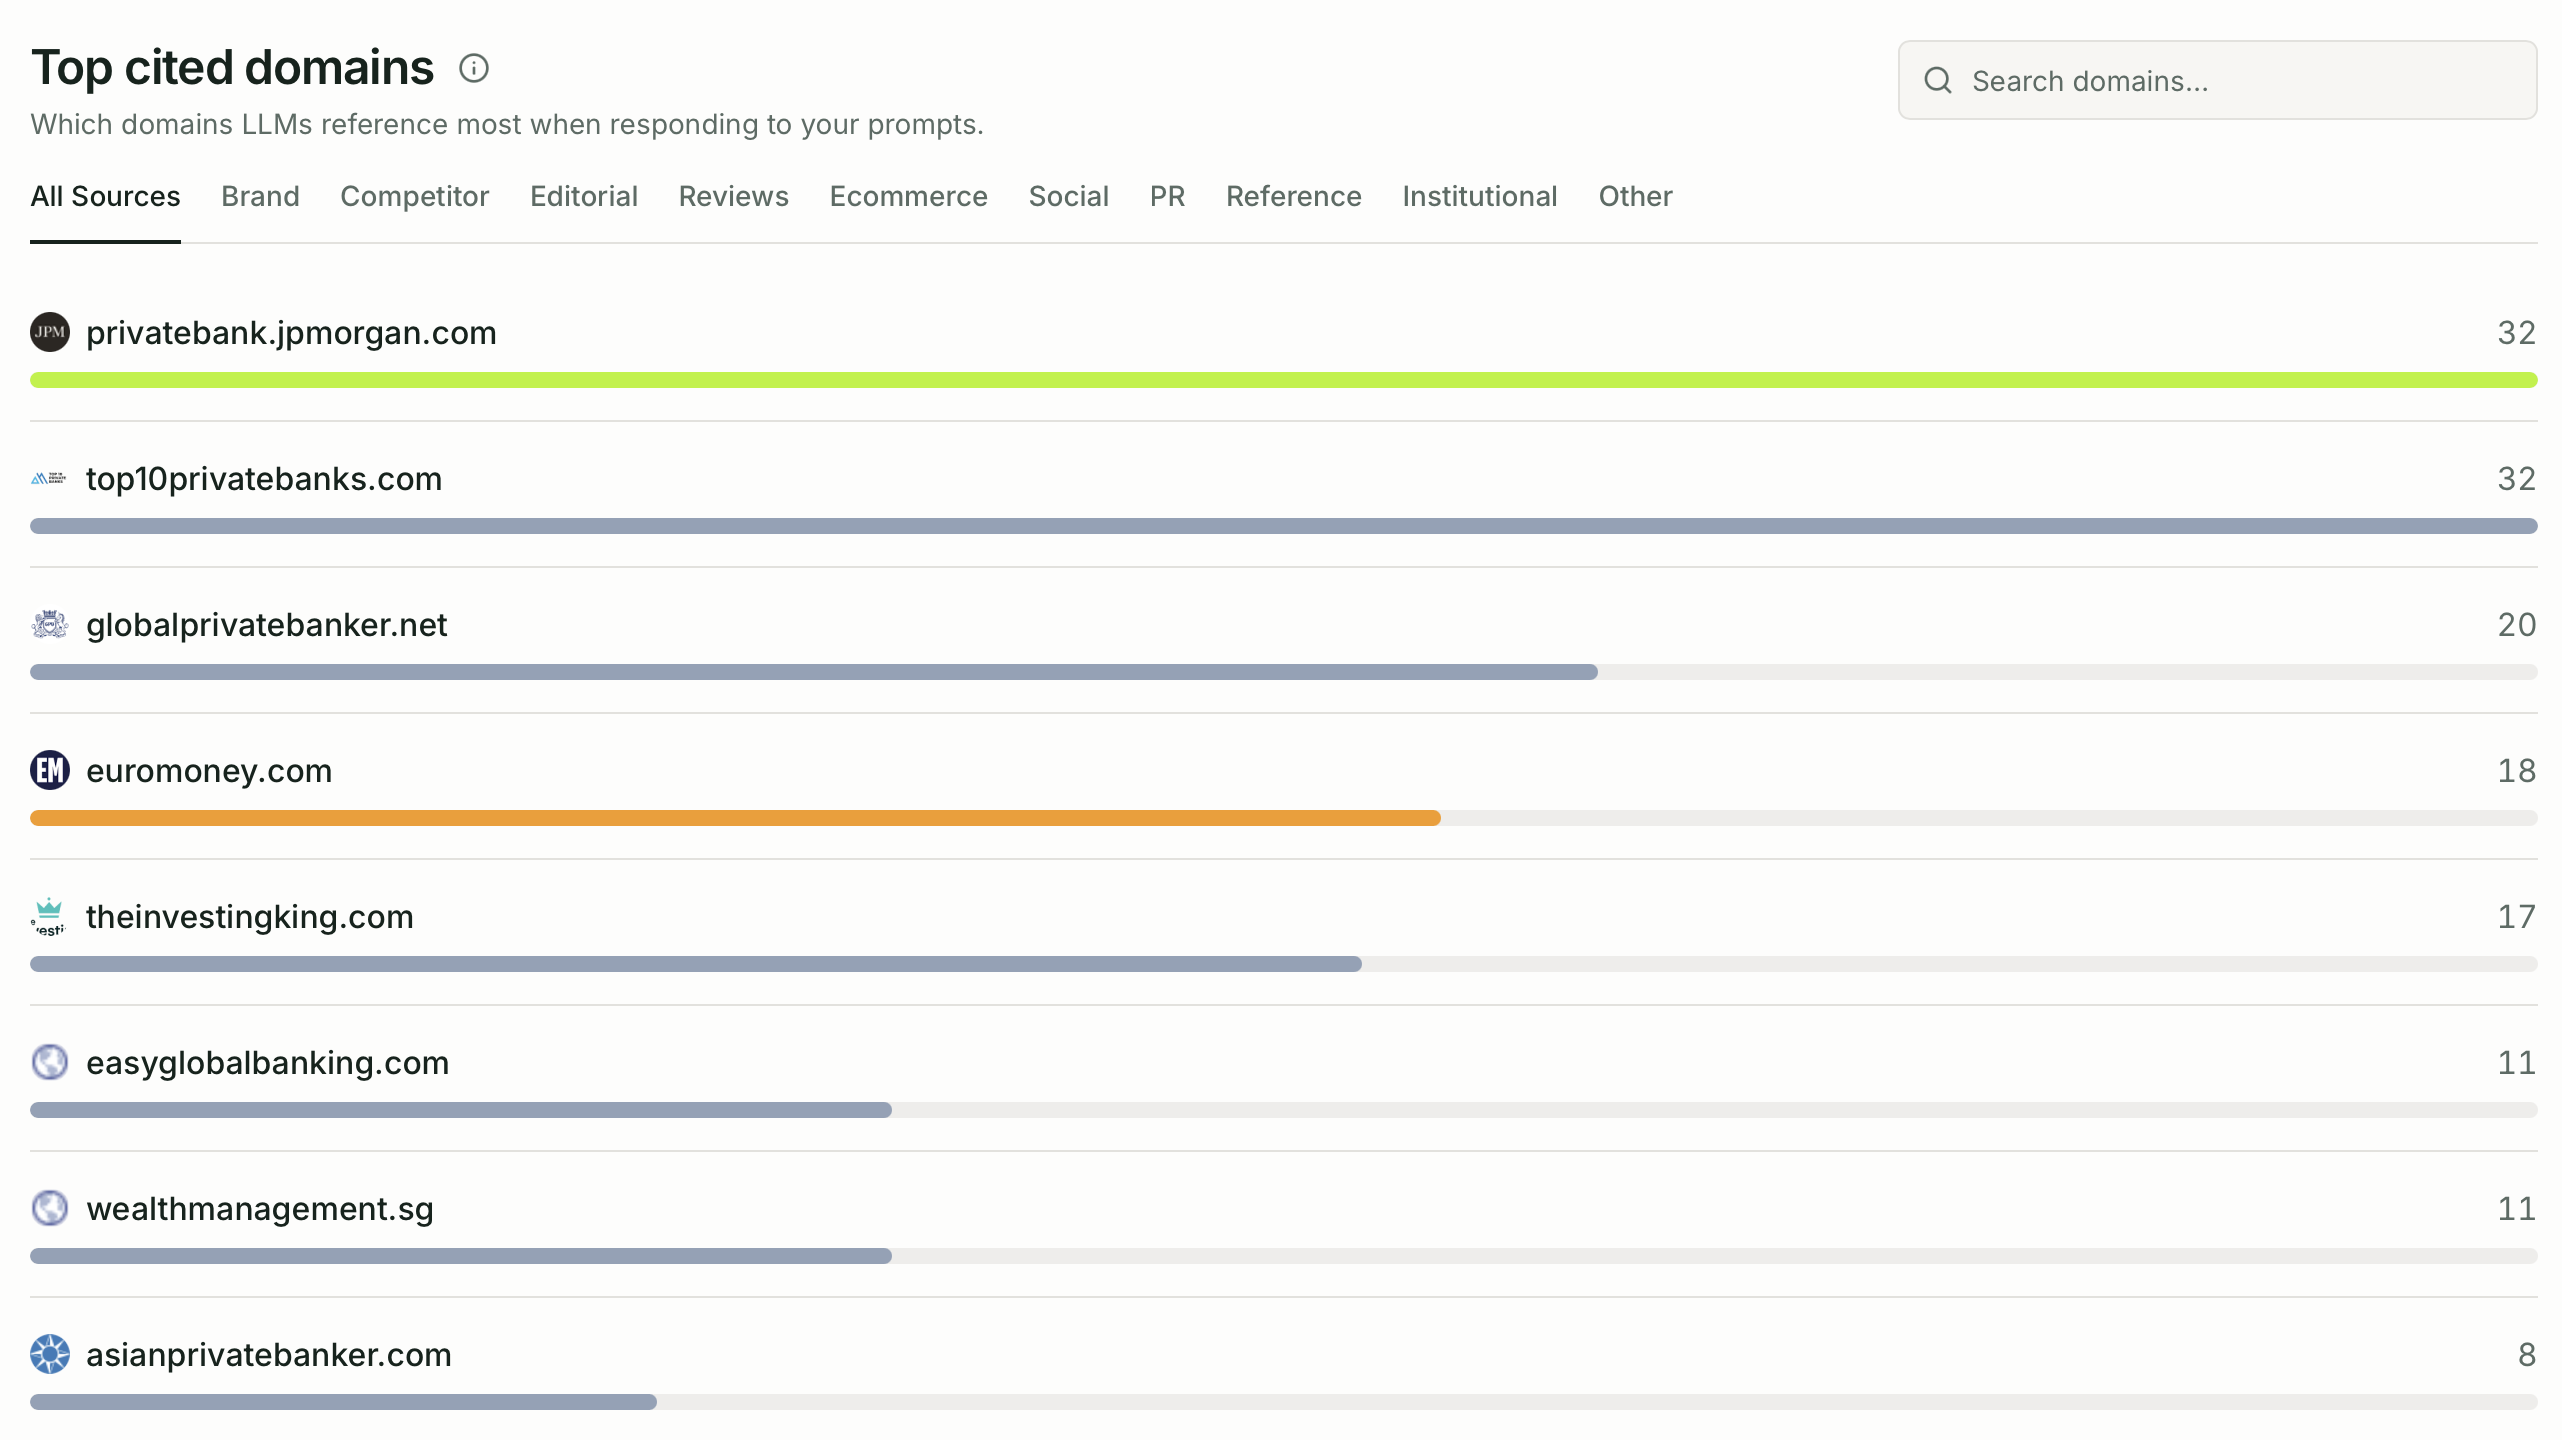2562x1440 pixels.
Task: Click the bar under asianprivatebanker.com
Action: pos(343,1402)
